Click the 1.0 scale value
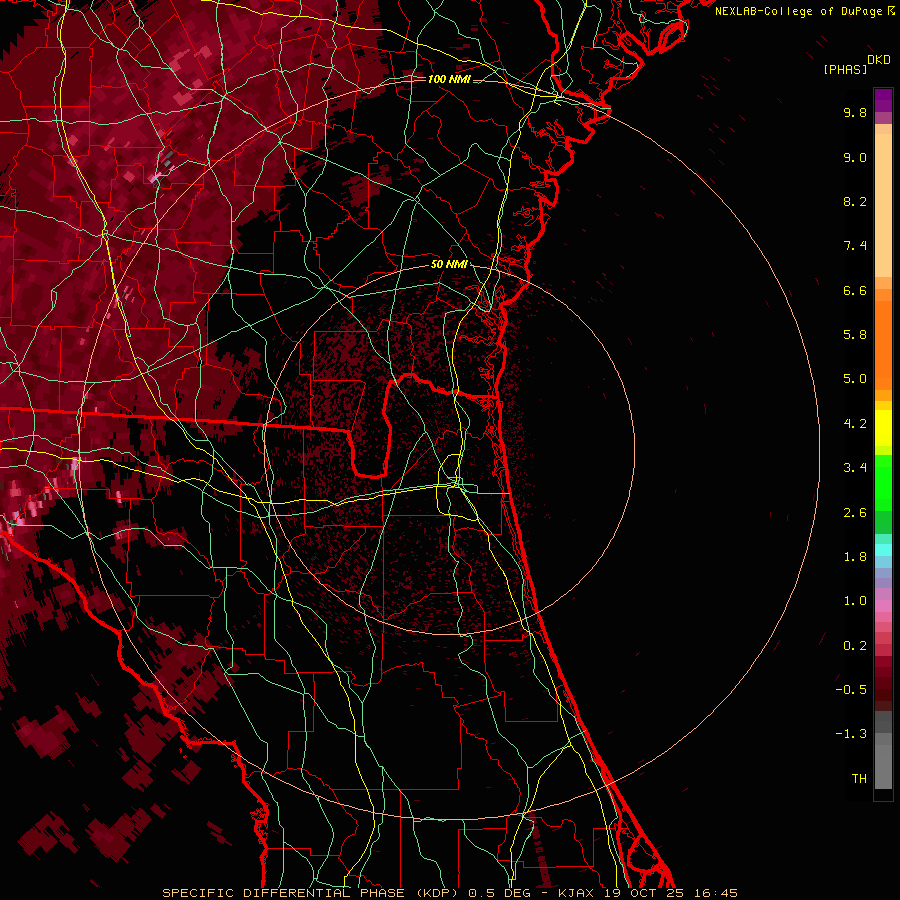The width and height of the screenshot is (900, 900). [855, 601]
